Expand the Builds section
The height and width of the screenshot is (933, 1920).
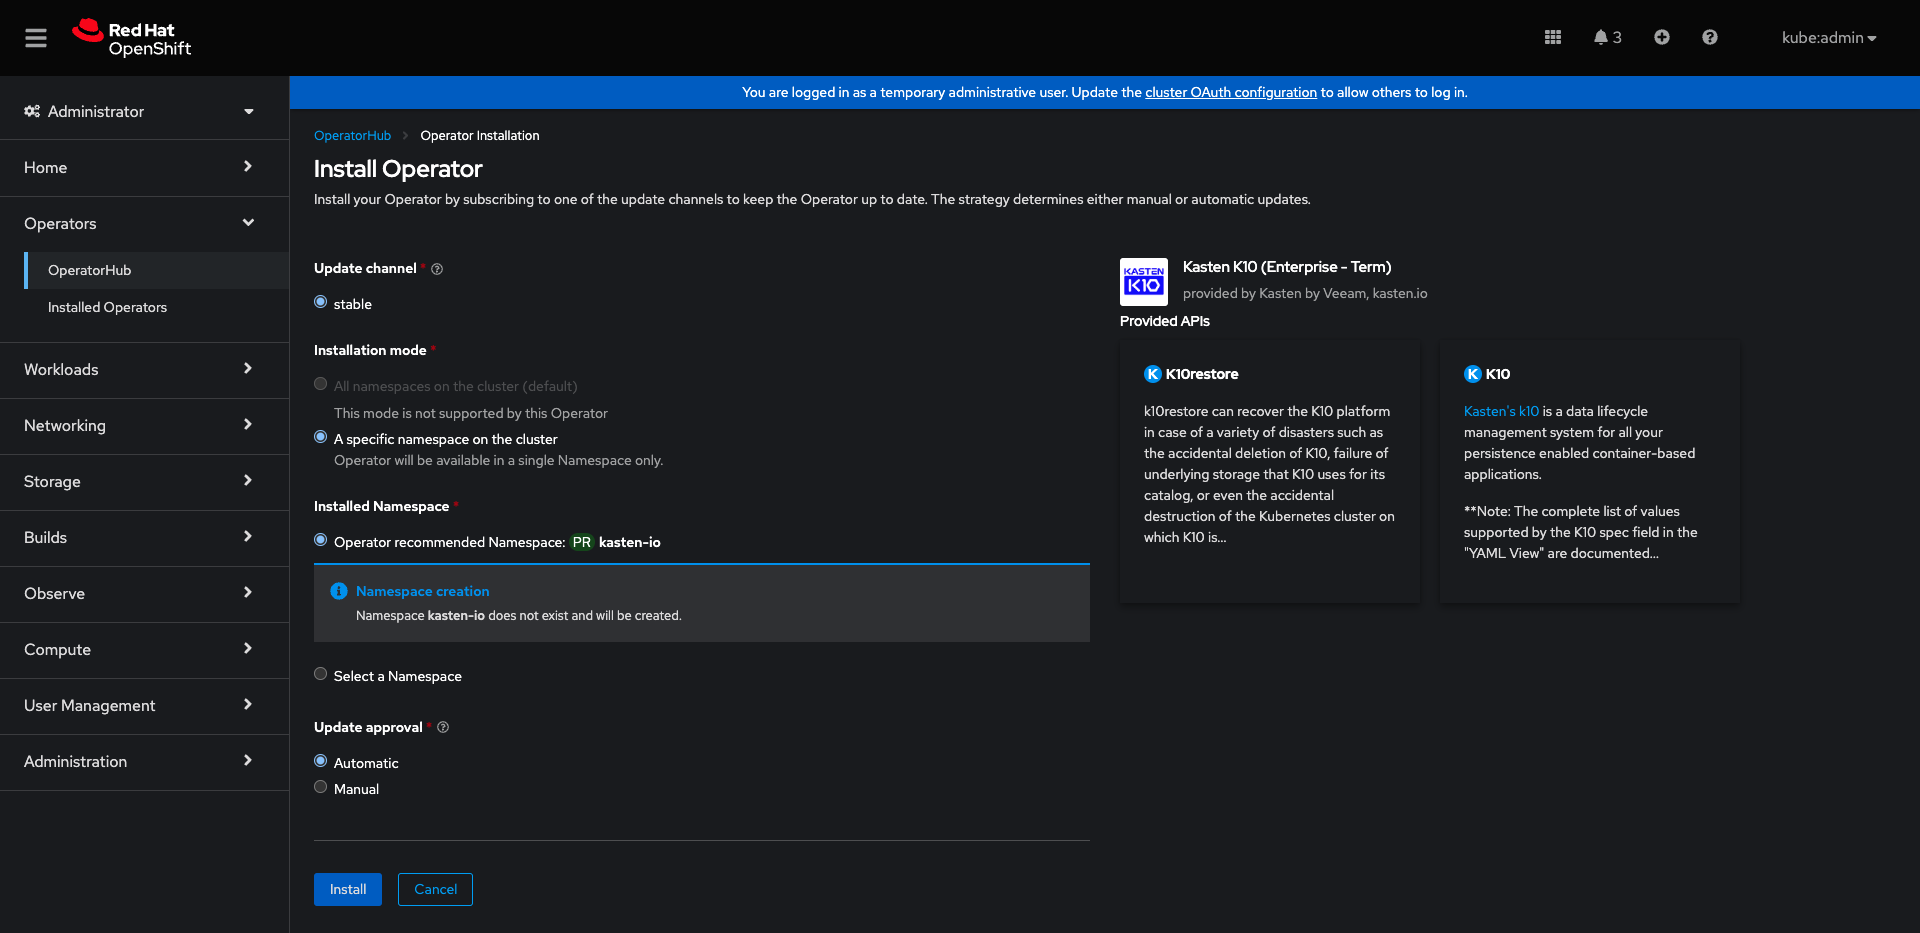coord(144,537)
